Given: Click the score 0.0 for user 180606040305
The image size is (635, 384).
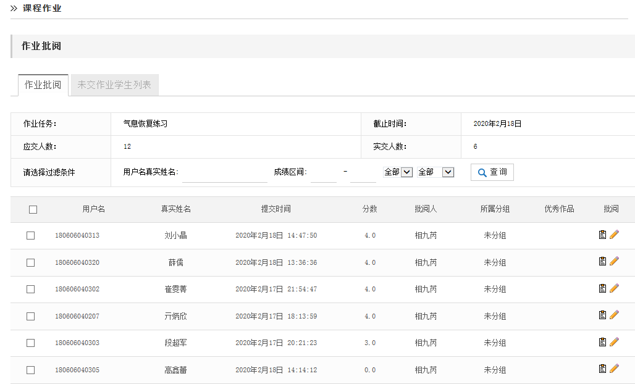Looking at the screenshot, I should [370, 370].
